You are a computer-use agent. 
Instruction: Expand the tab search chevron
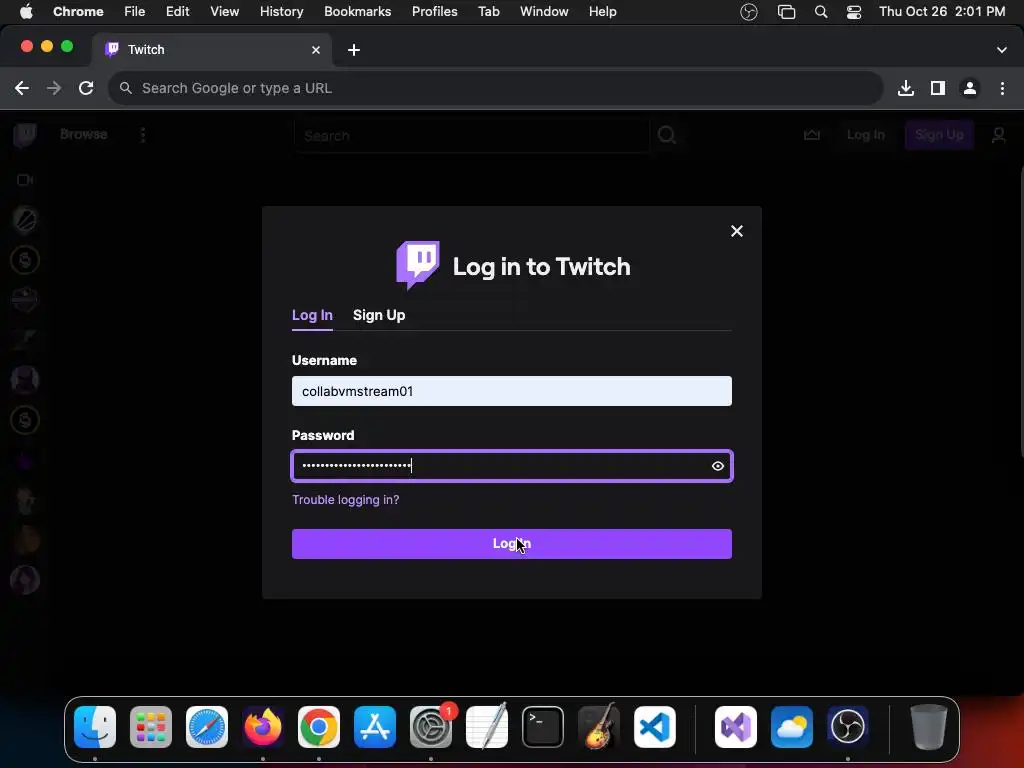[x=1002, y=50]
